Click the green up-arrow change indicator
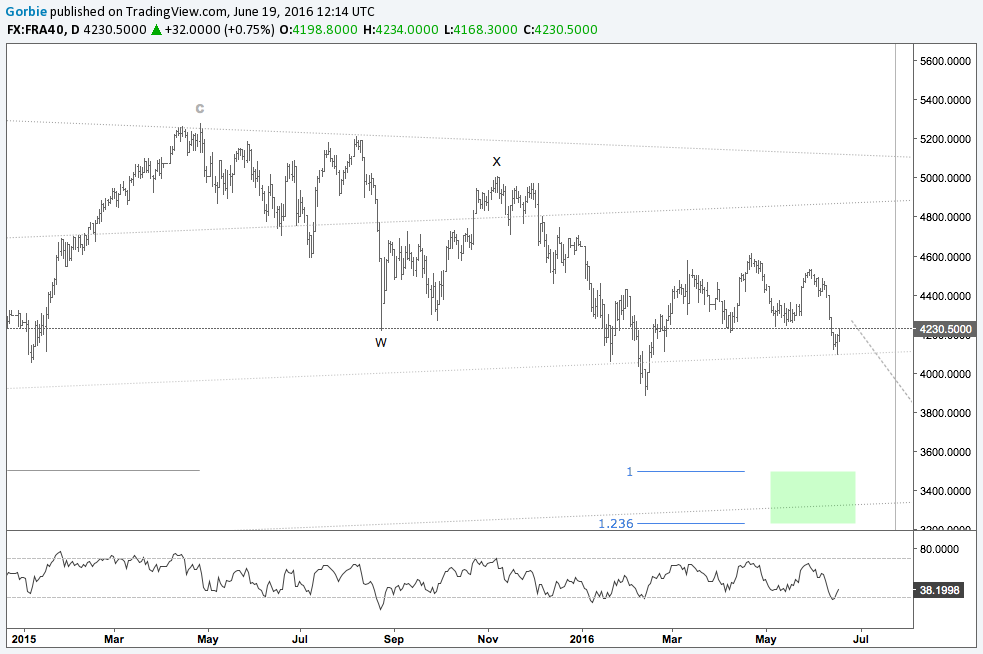 (156, 29)
